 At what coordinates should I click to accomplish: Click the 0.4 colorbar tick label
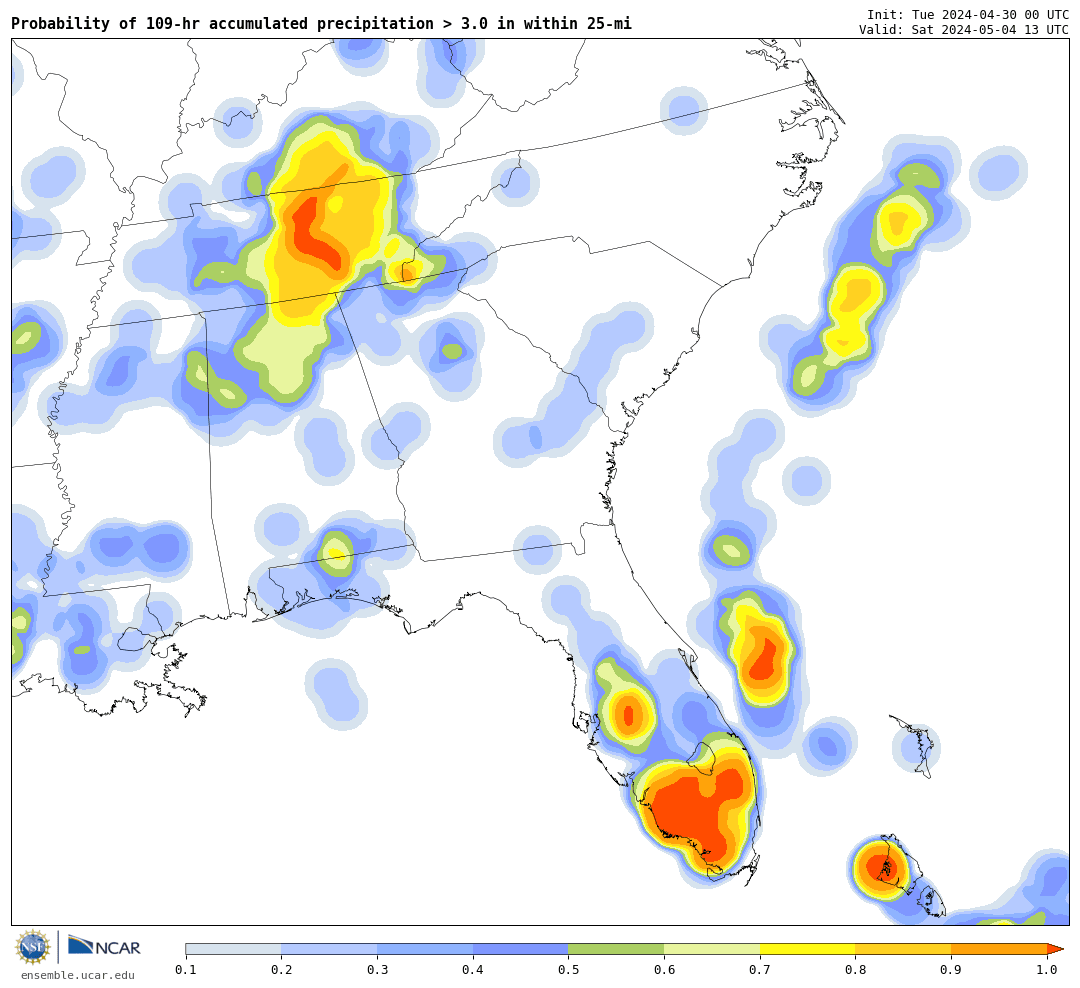coord(473,969)
